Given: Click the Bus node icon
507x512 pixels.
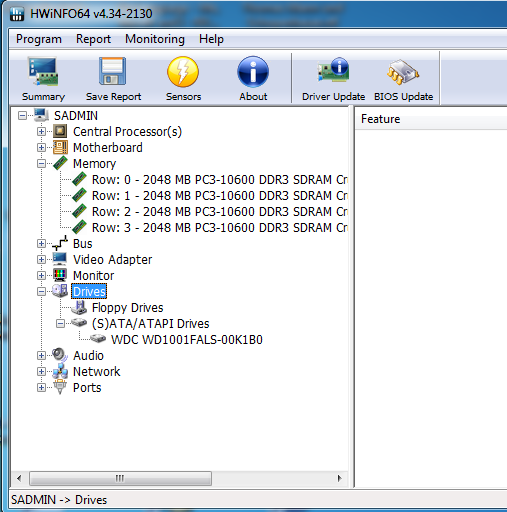Looking at the screenshot, I should coord(60,243).
